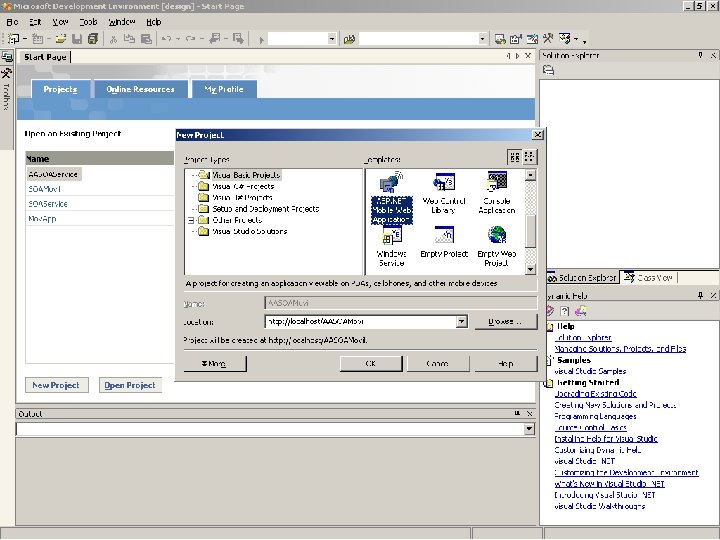The height and width of the screenshot is (540, 720).
Task: Click the Save All icon
Action: point(93,39)
